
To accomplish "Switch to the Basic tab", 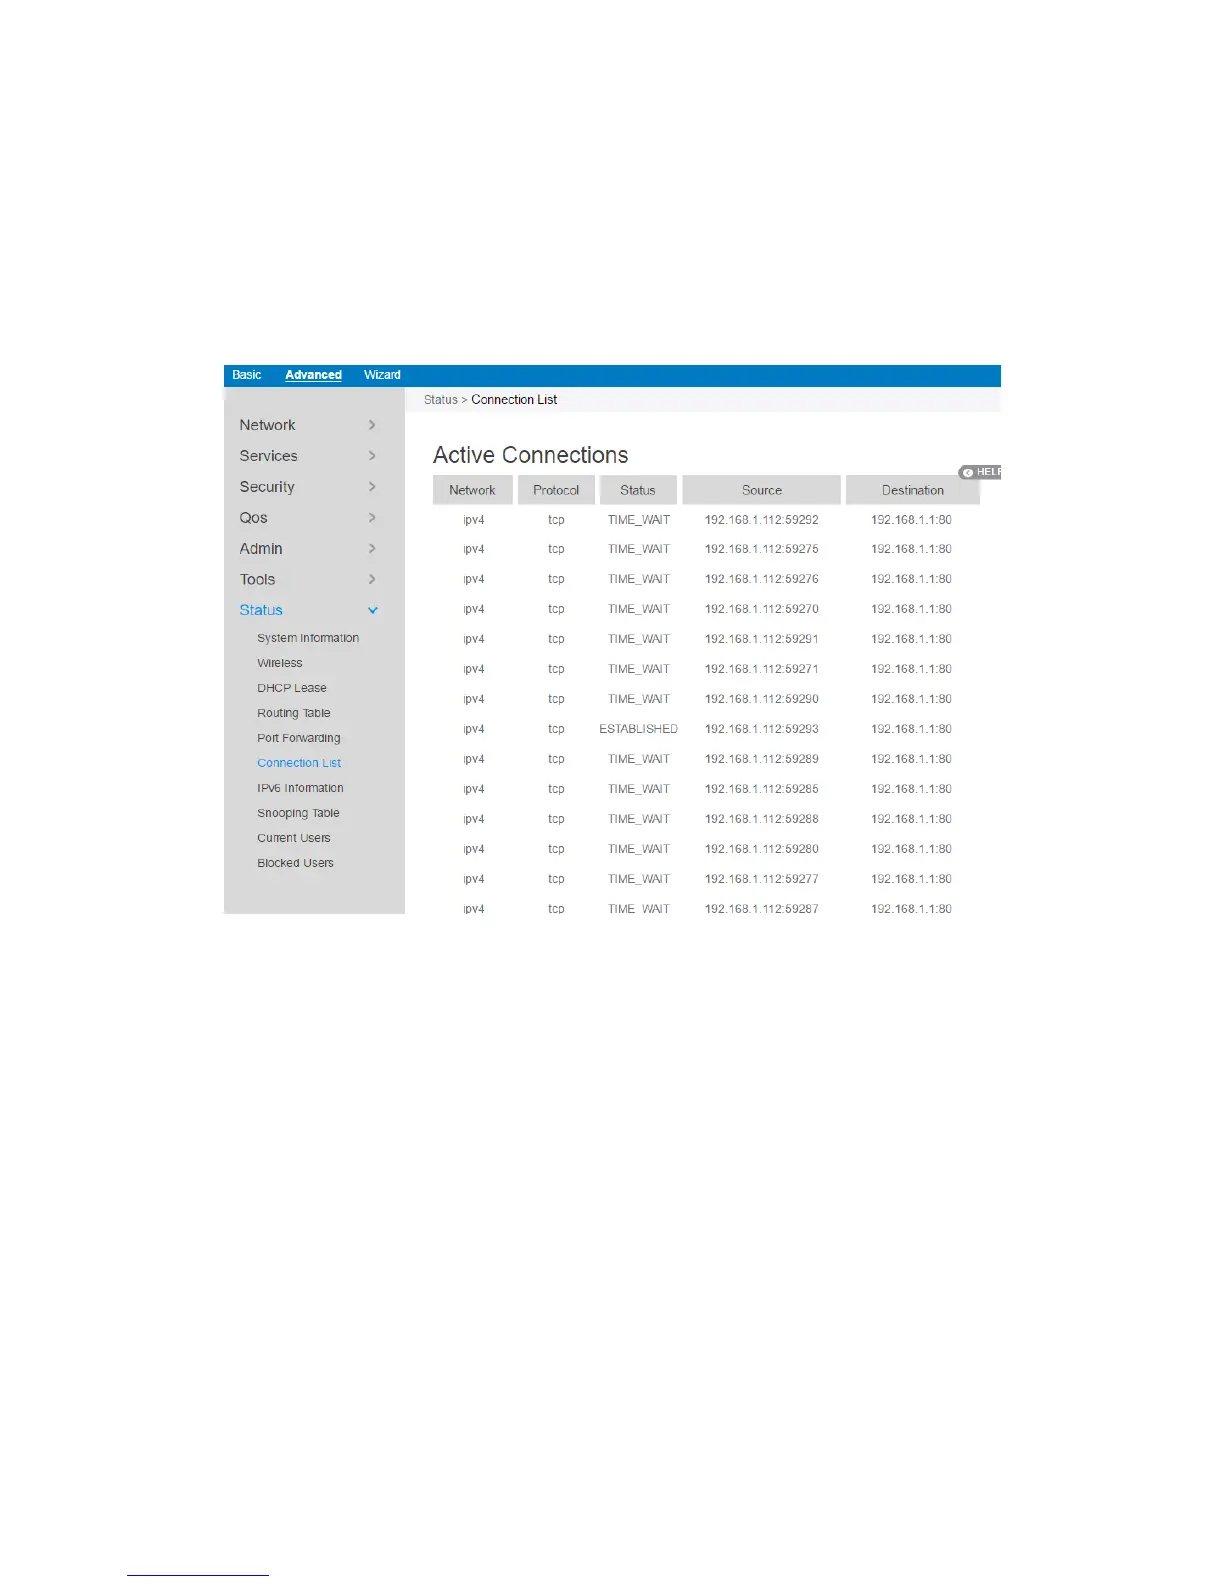I will [247, 375].
